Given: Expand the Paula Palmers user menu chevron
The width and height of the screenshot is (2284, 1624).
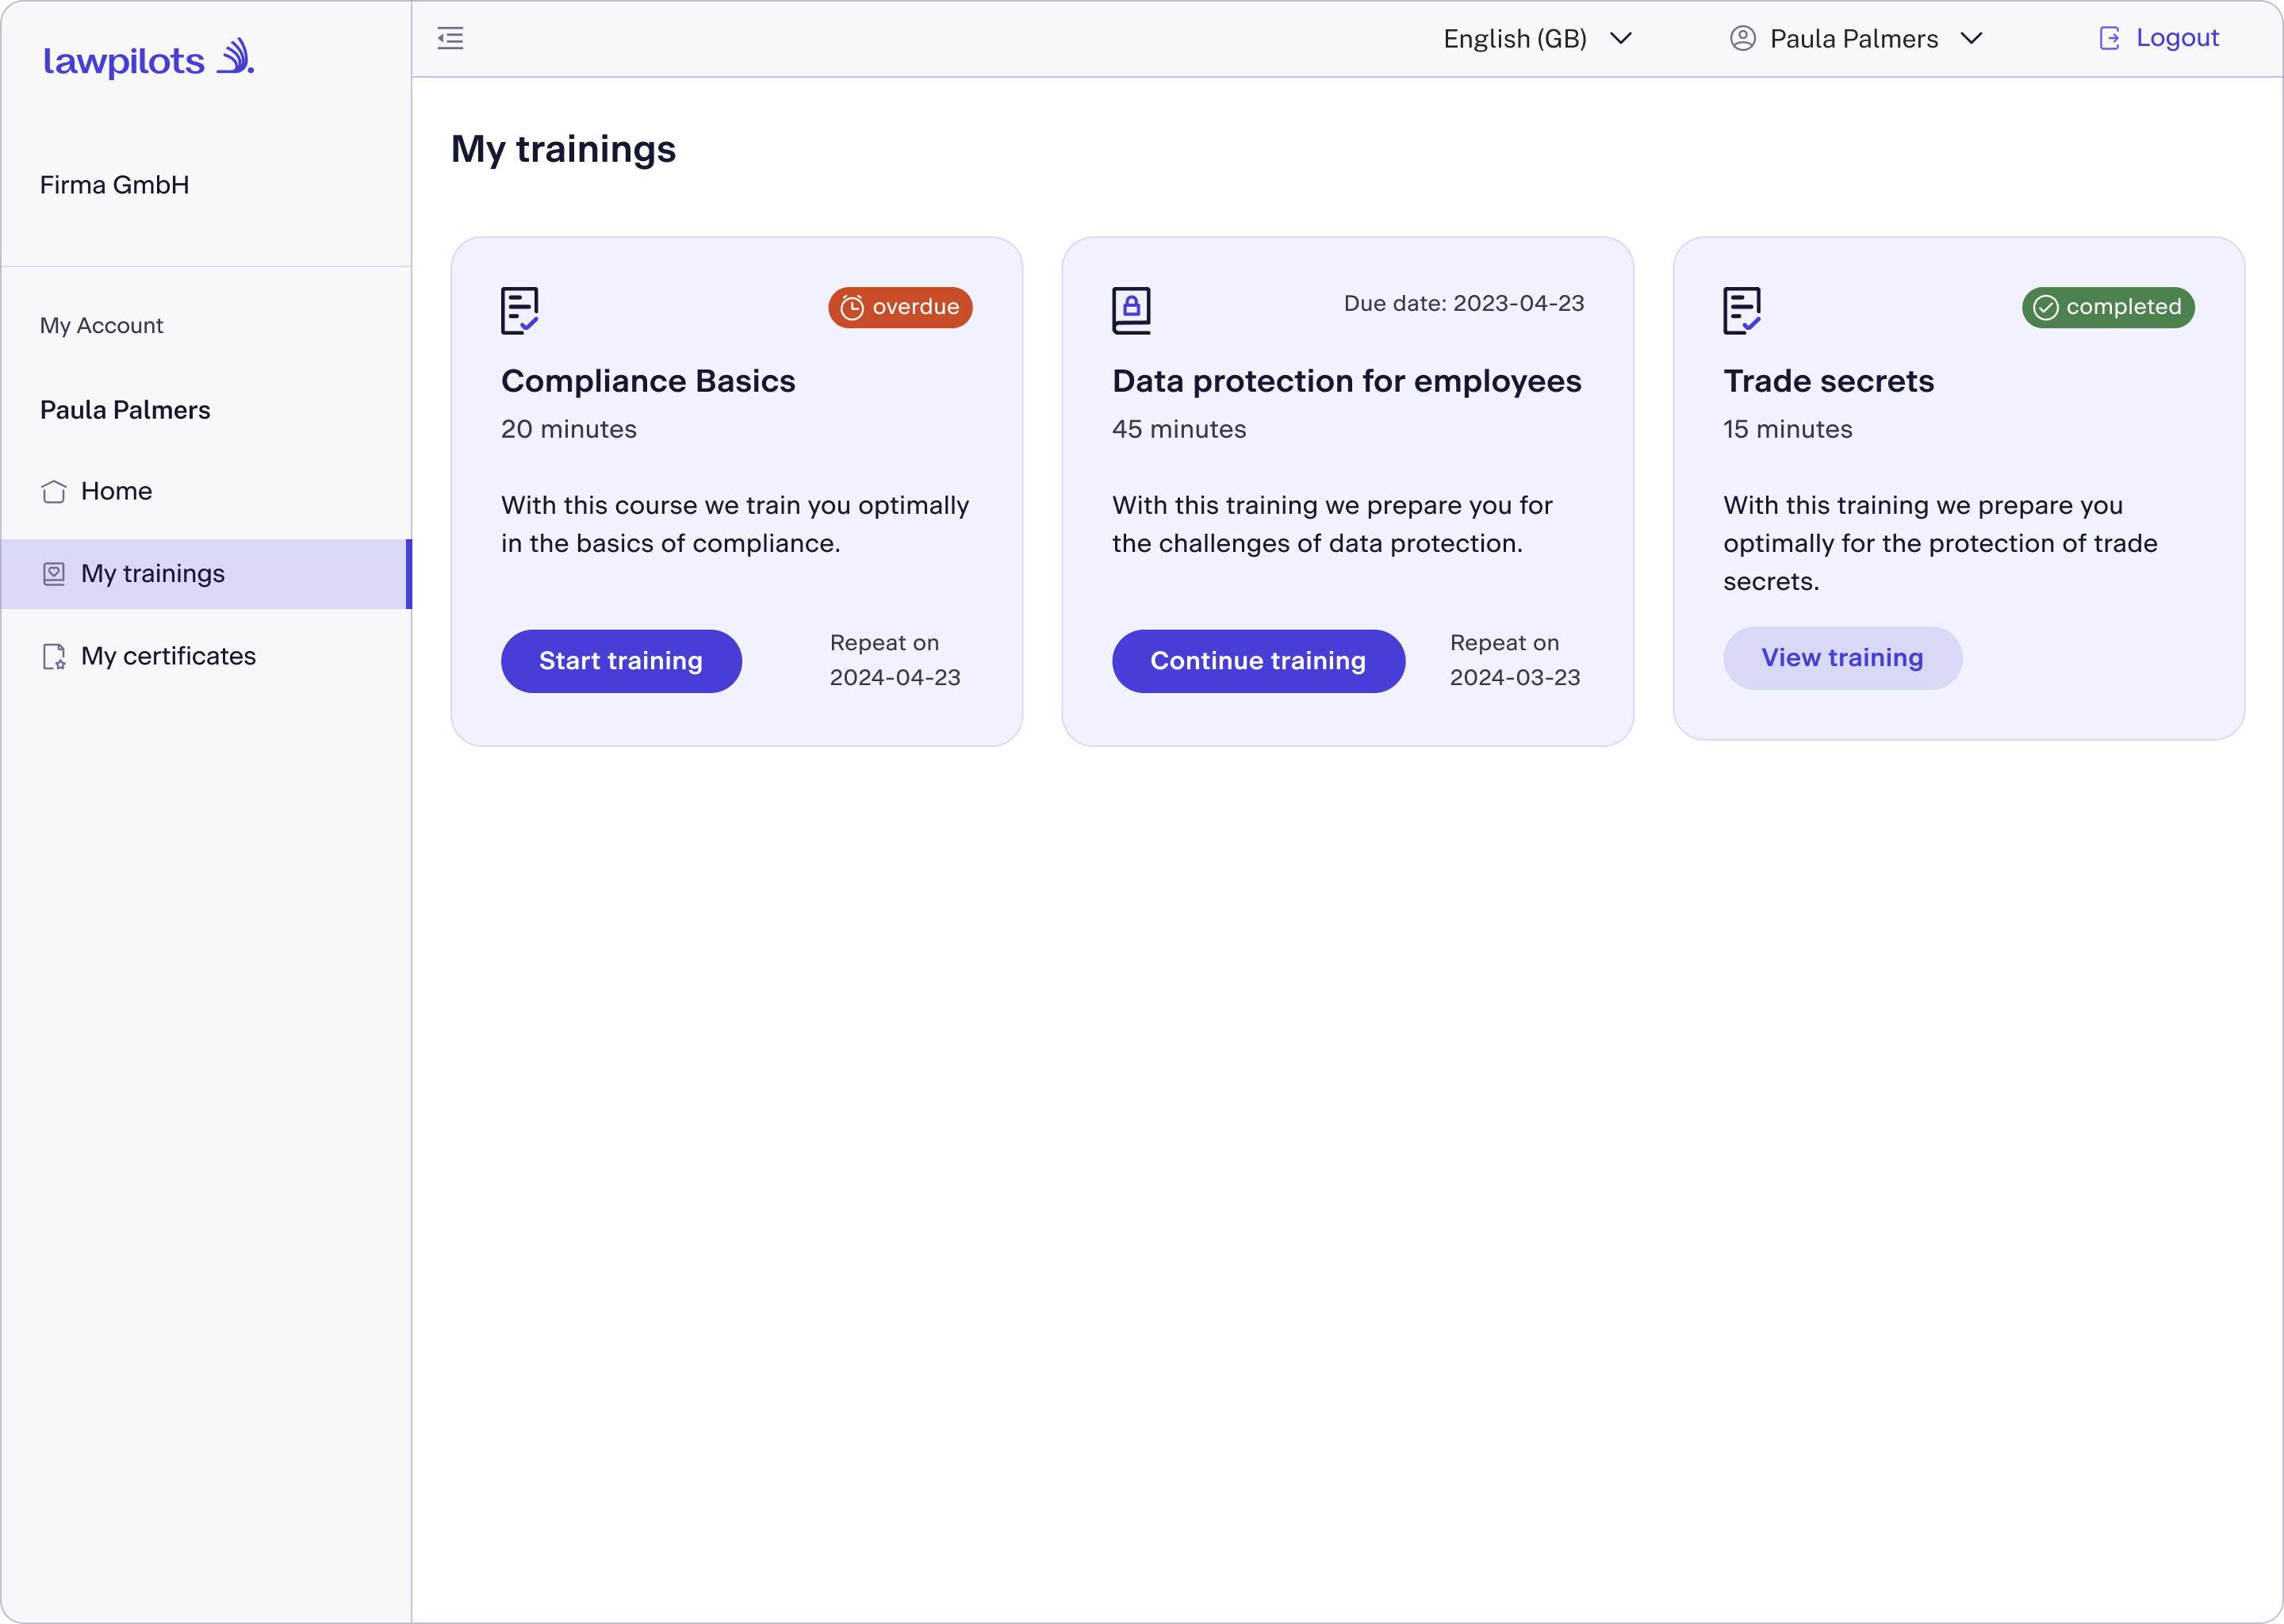Looking at the screenshot, I should click(x=1971, y=38).
